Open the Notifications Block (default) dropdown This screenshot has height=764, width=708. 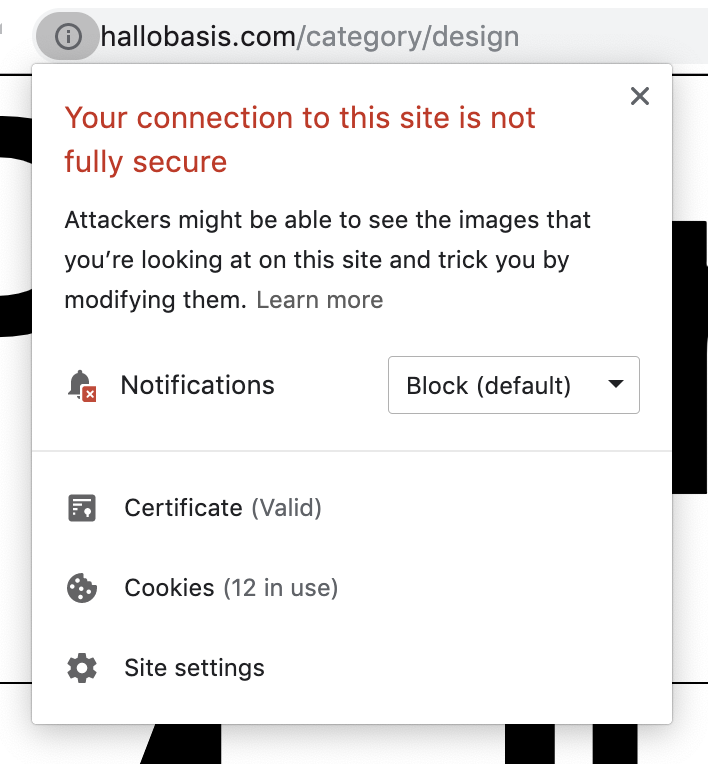point(513,385)
